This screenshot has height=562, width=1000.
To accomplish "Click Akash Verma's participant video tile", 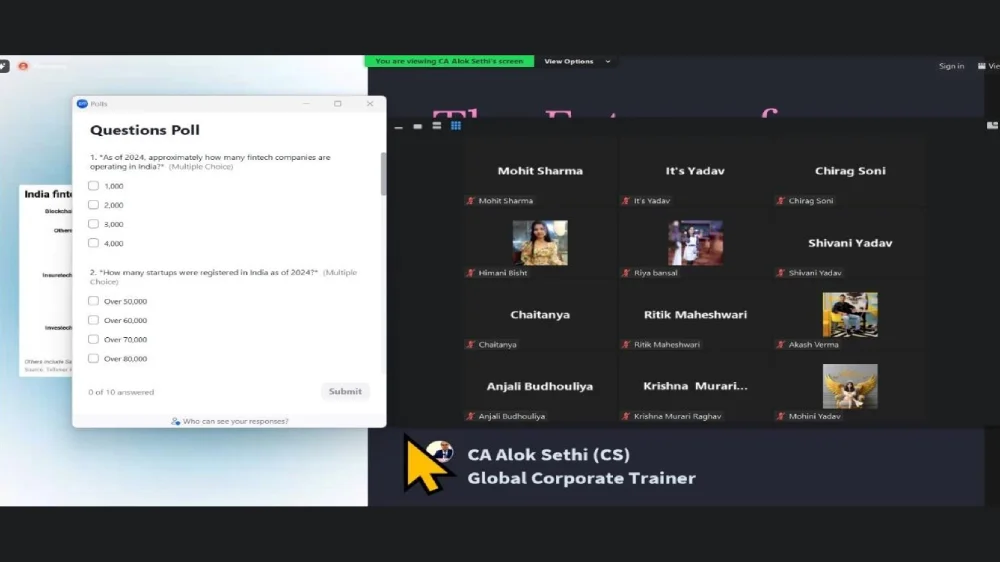I will coord(850,315).
